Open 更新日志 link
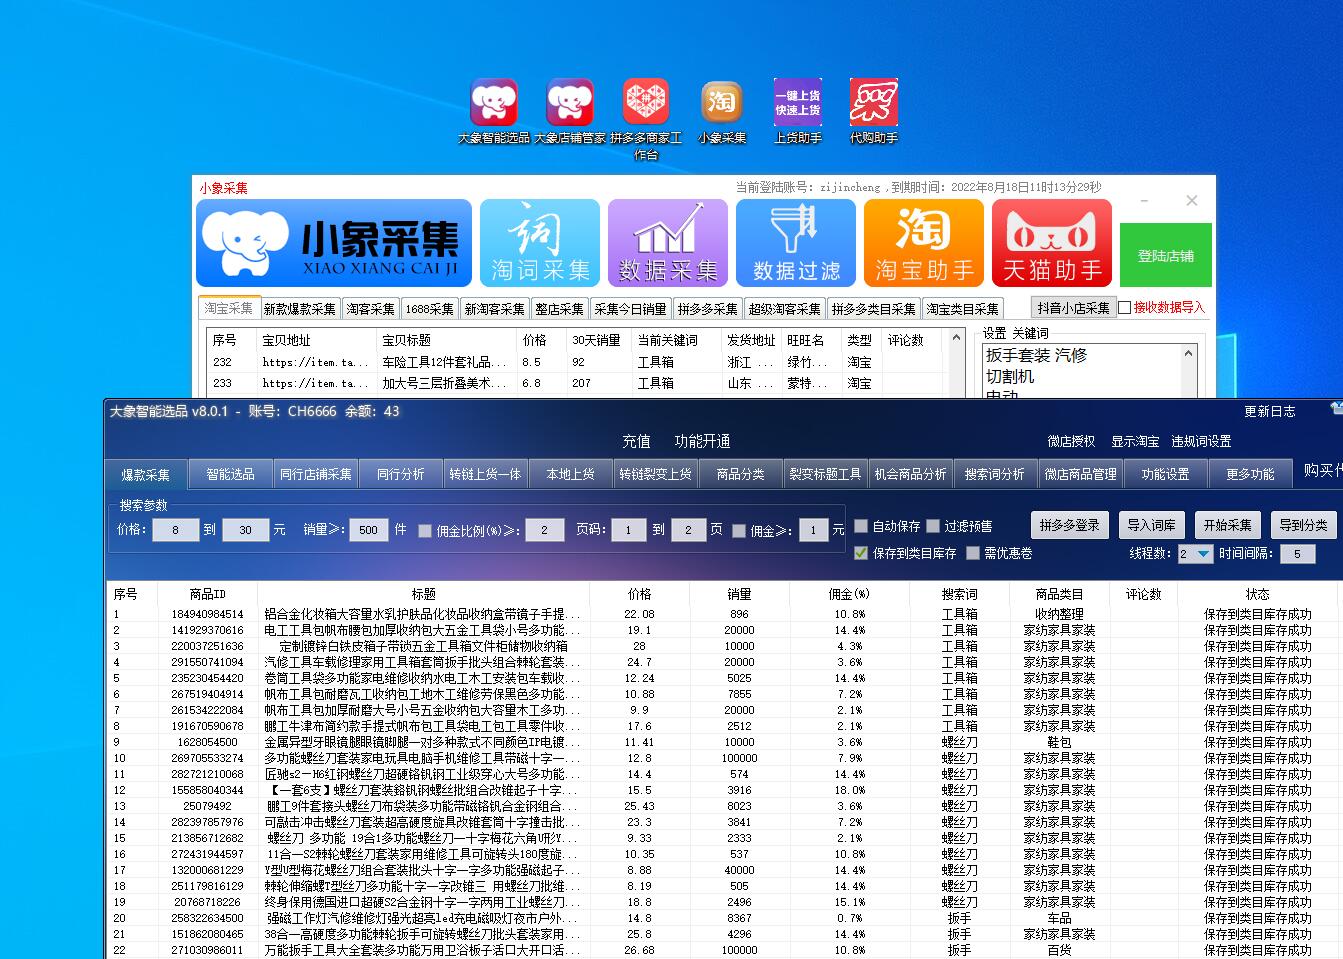 pyautogui.click(x=1270, y=411)
